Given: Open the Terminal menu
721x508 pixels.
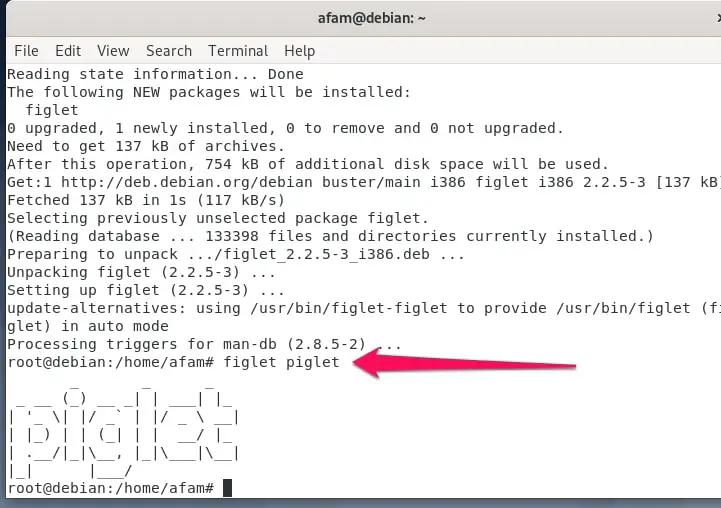Looking at the screenshot, I should (238, 51).
